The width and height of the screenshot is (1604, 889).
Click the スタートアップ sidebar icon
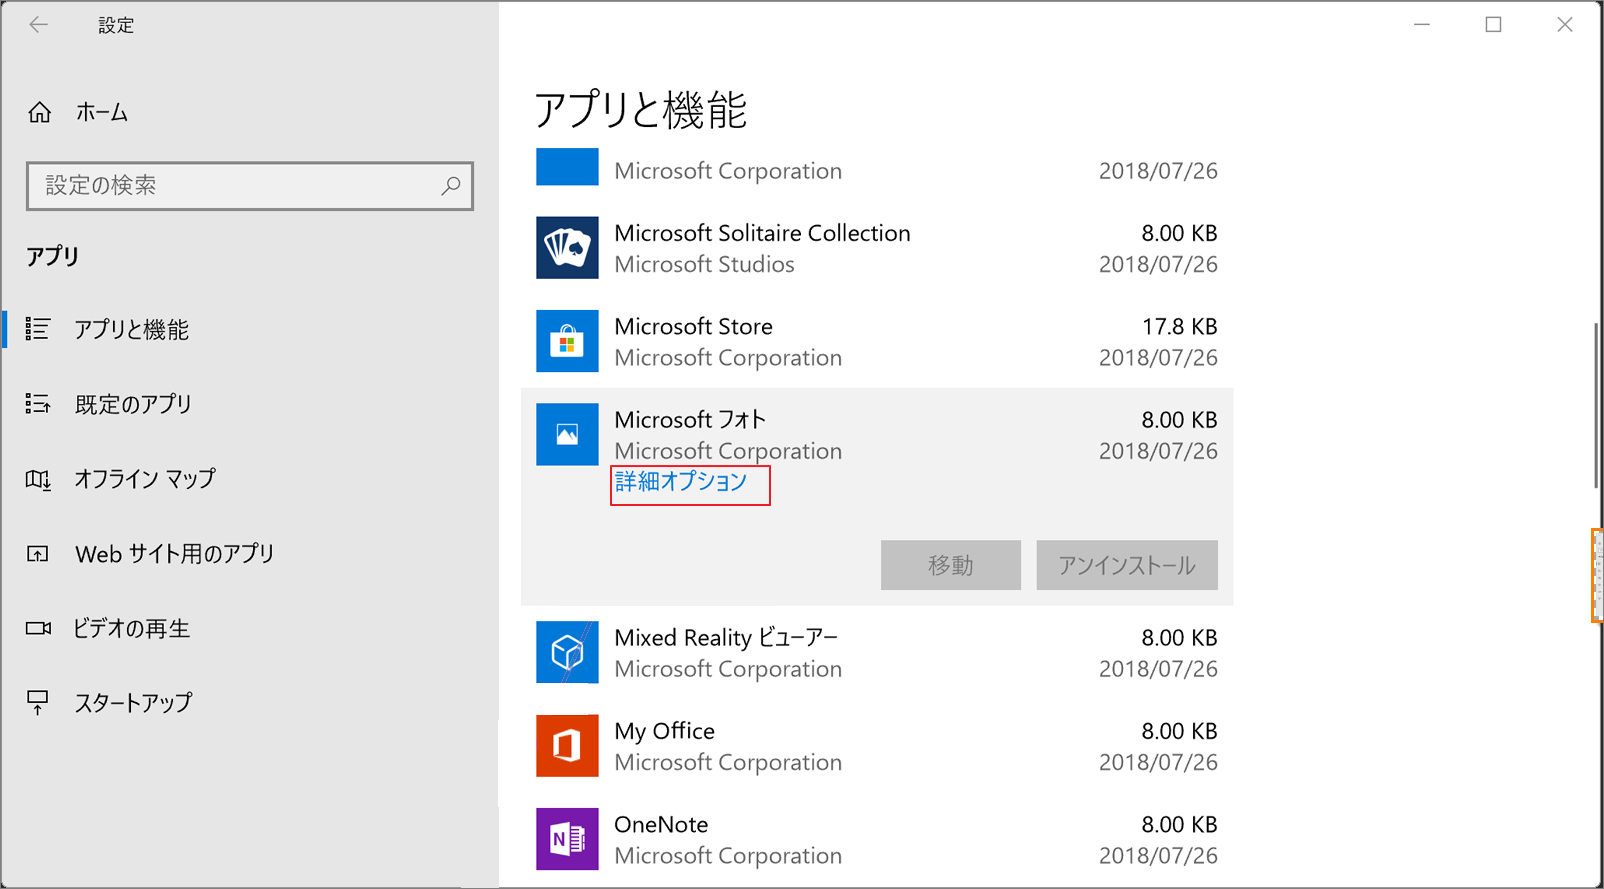(x=38, y=703)
